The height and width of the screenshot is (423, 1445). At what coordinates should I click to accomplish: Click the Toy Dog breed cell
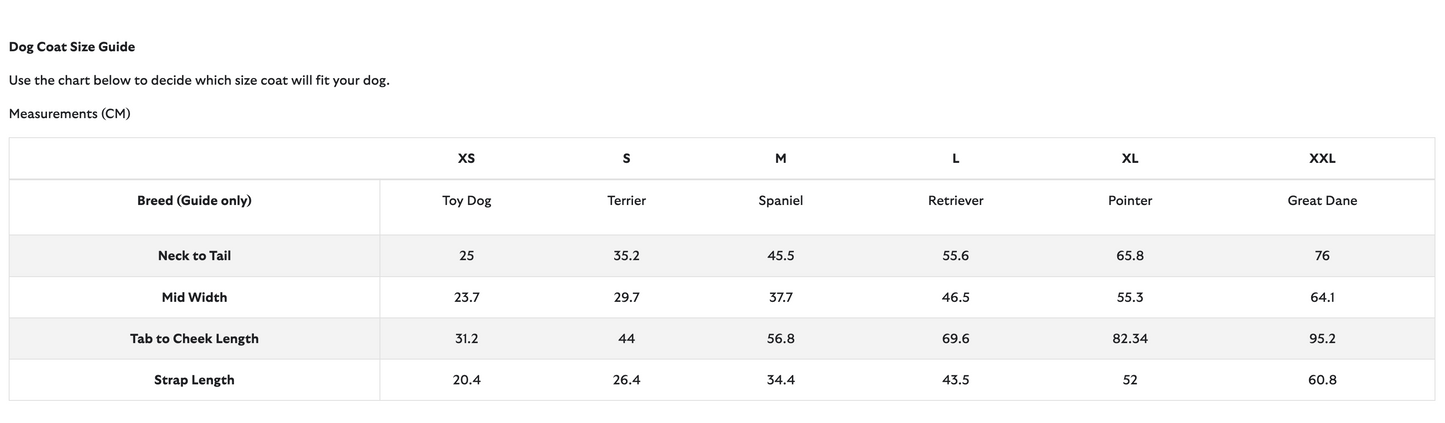tap(466, 201)
